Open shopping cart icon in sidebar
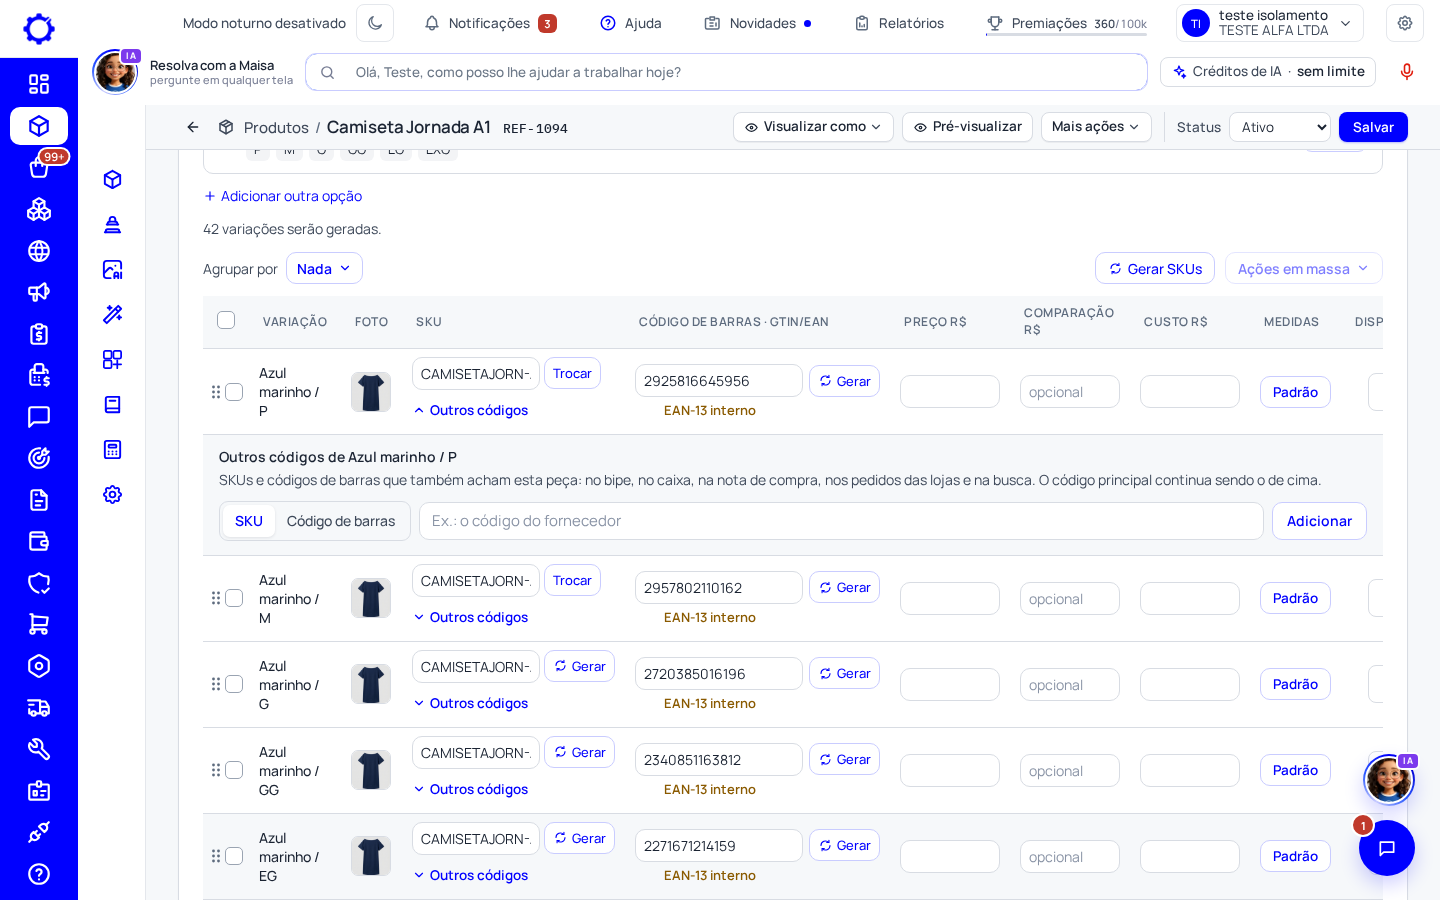Screen dimensions: 1440x900 (39, 624)
